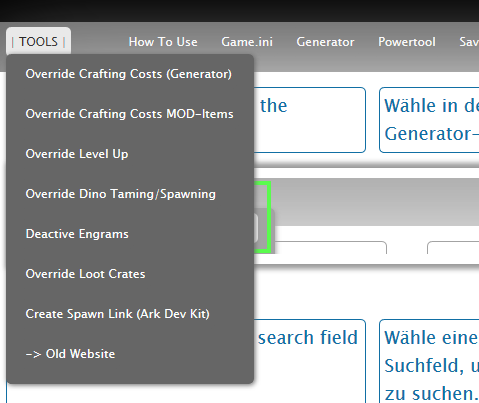Click the green-outlined highlighted field
Image resolution: width=479 pixels, height=403 pixels.
click(x=262, y=217)
